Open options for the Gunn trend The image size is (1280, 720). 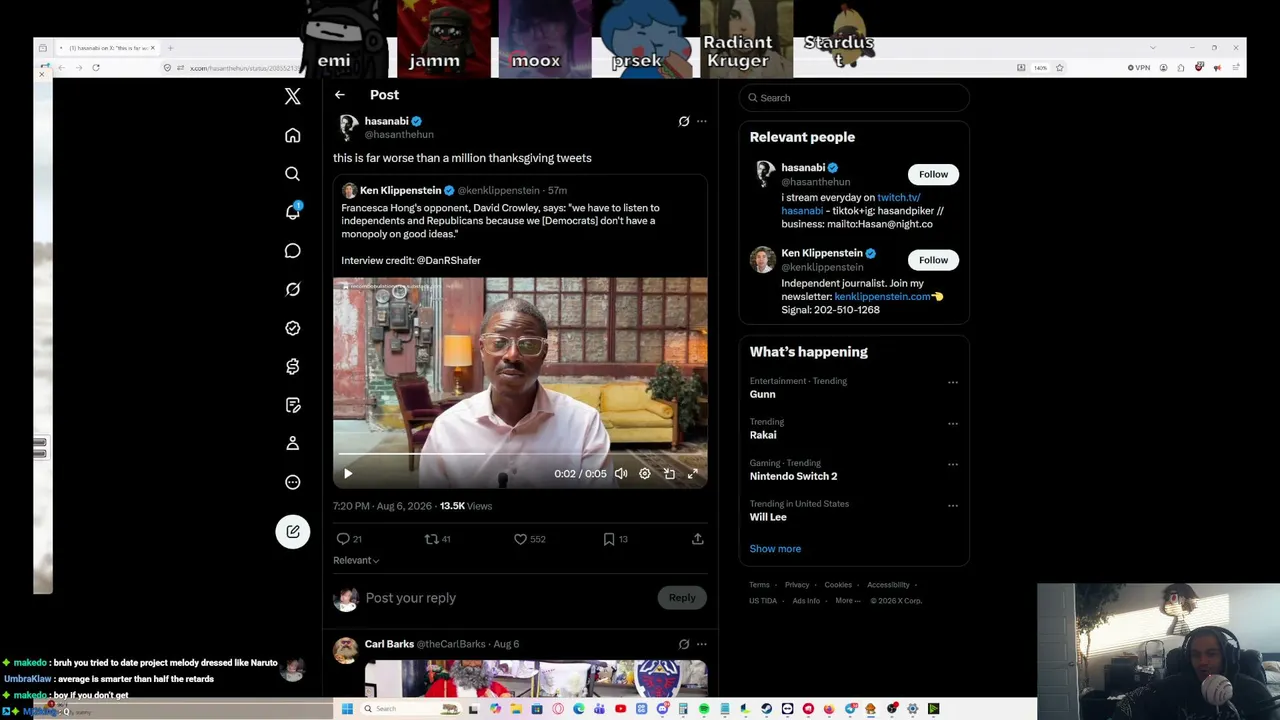point(952,382)
